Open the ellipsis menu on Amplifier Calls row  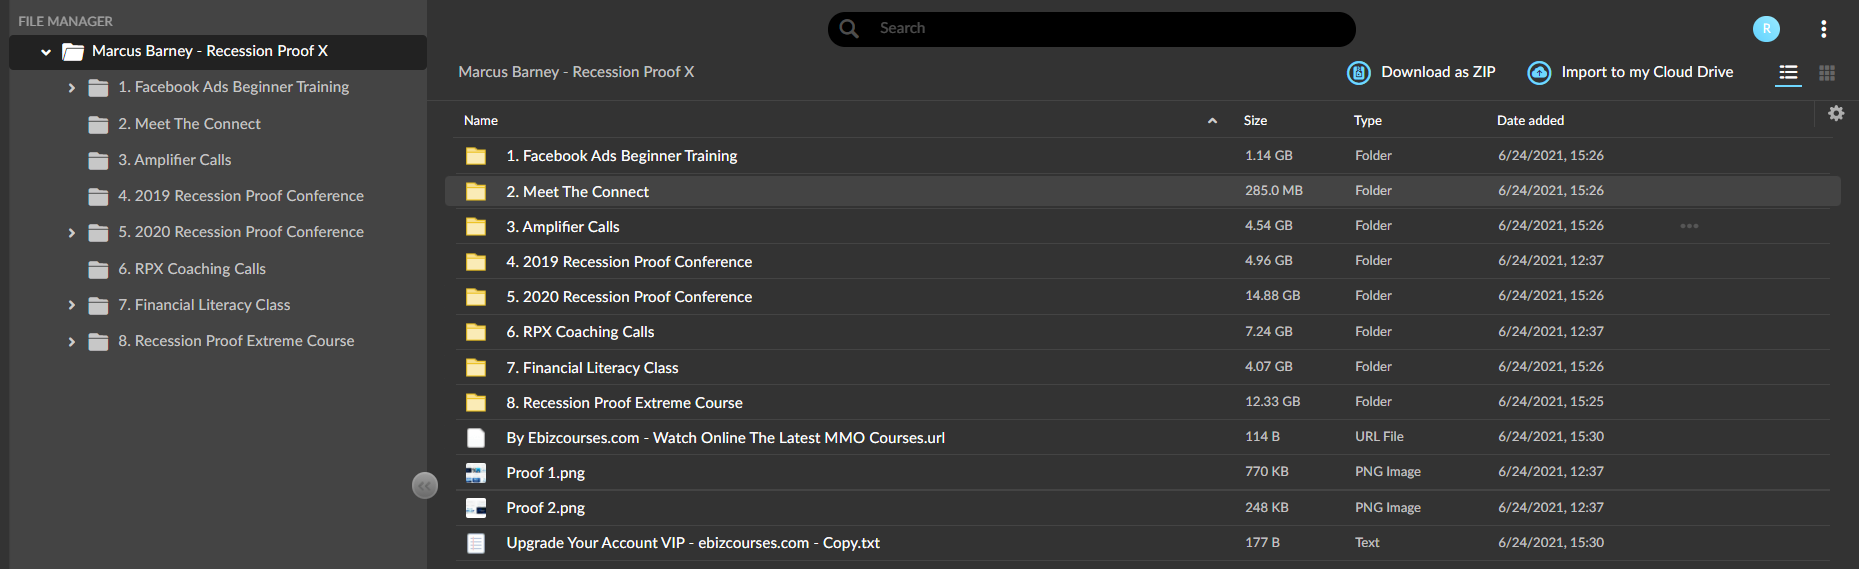(1689, 226)
